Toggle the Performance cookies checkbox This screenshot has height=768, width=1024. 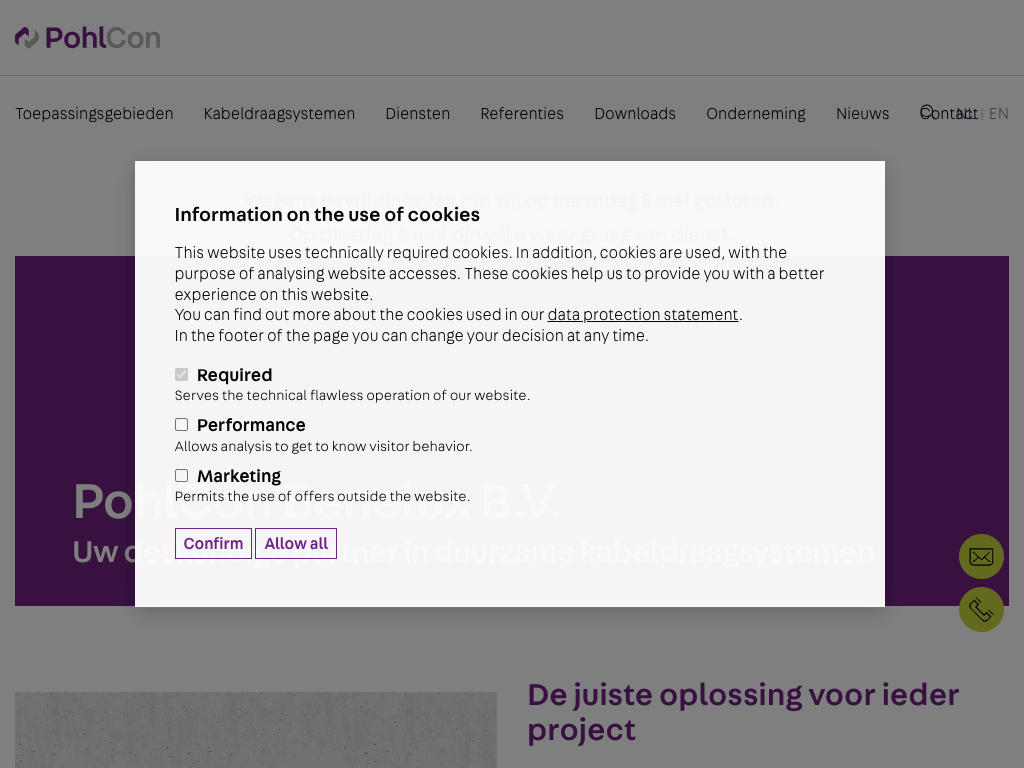coord(181,425)
